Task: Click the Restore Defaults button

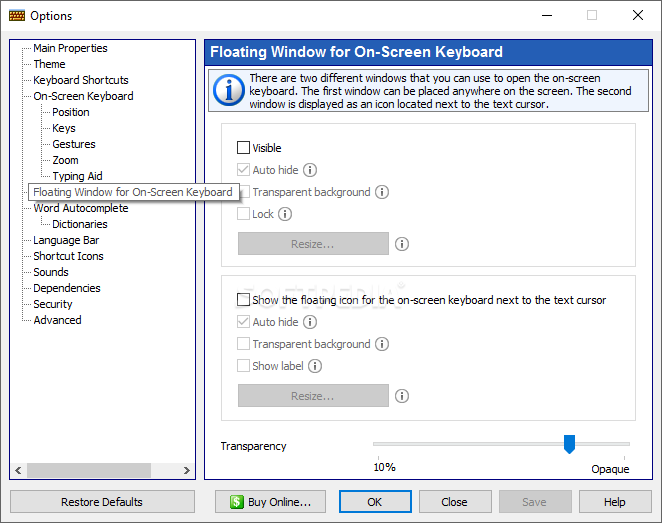Action: 102,502
